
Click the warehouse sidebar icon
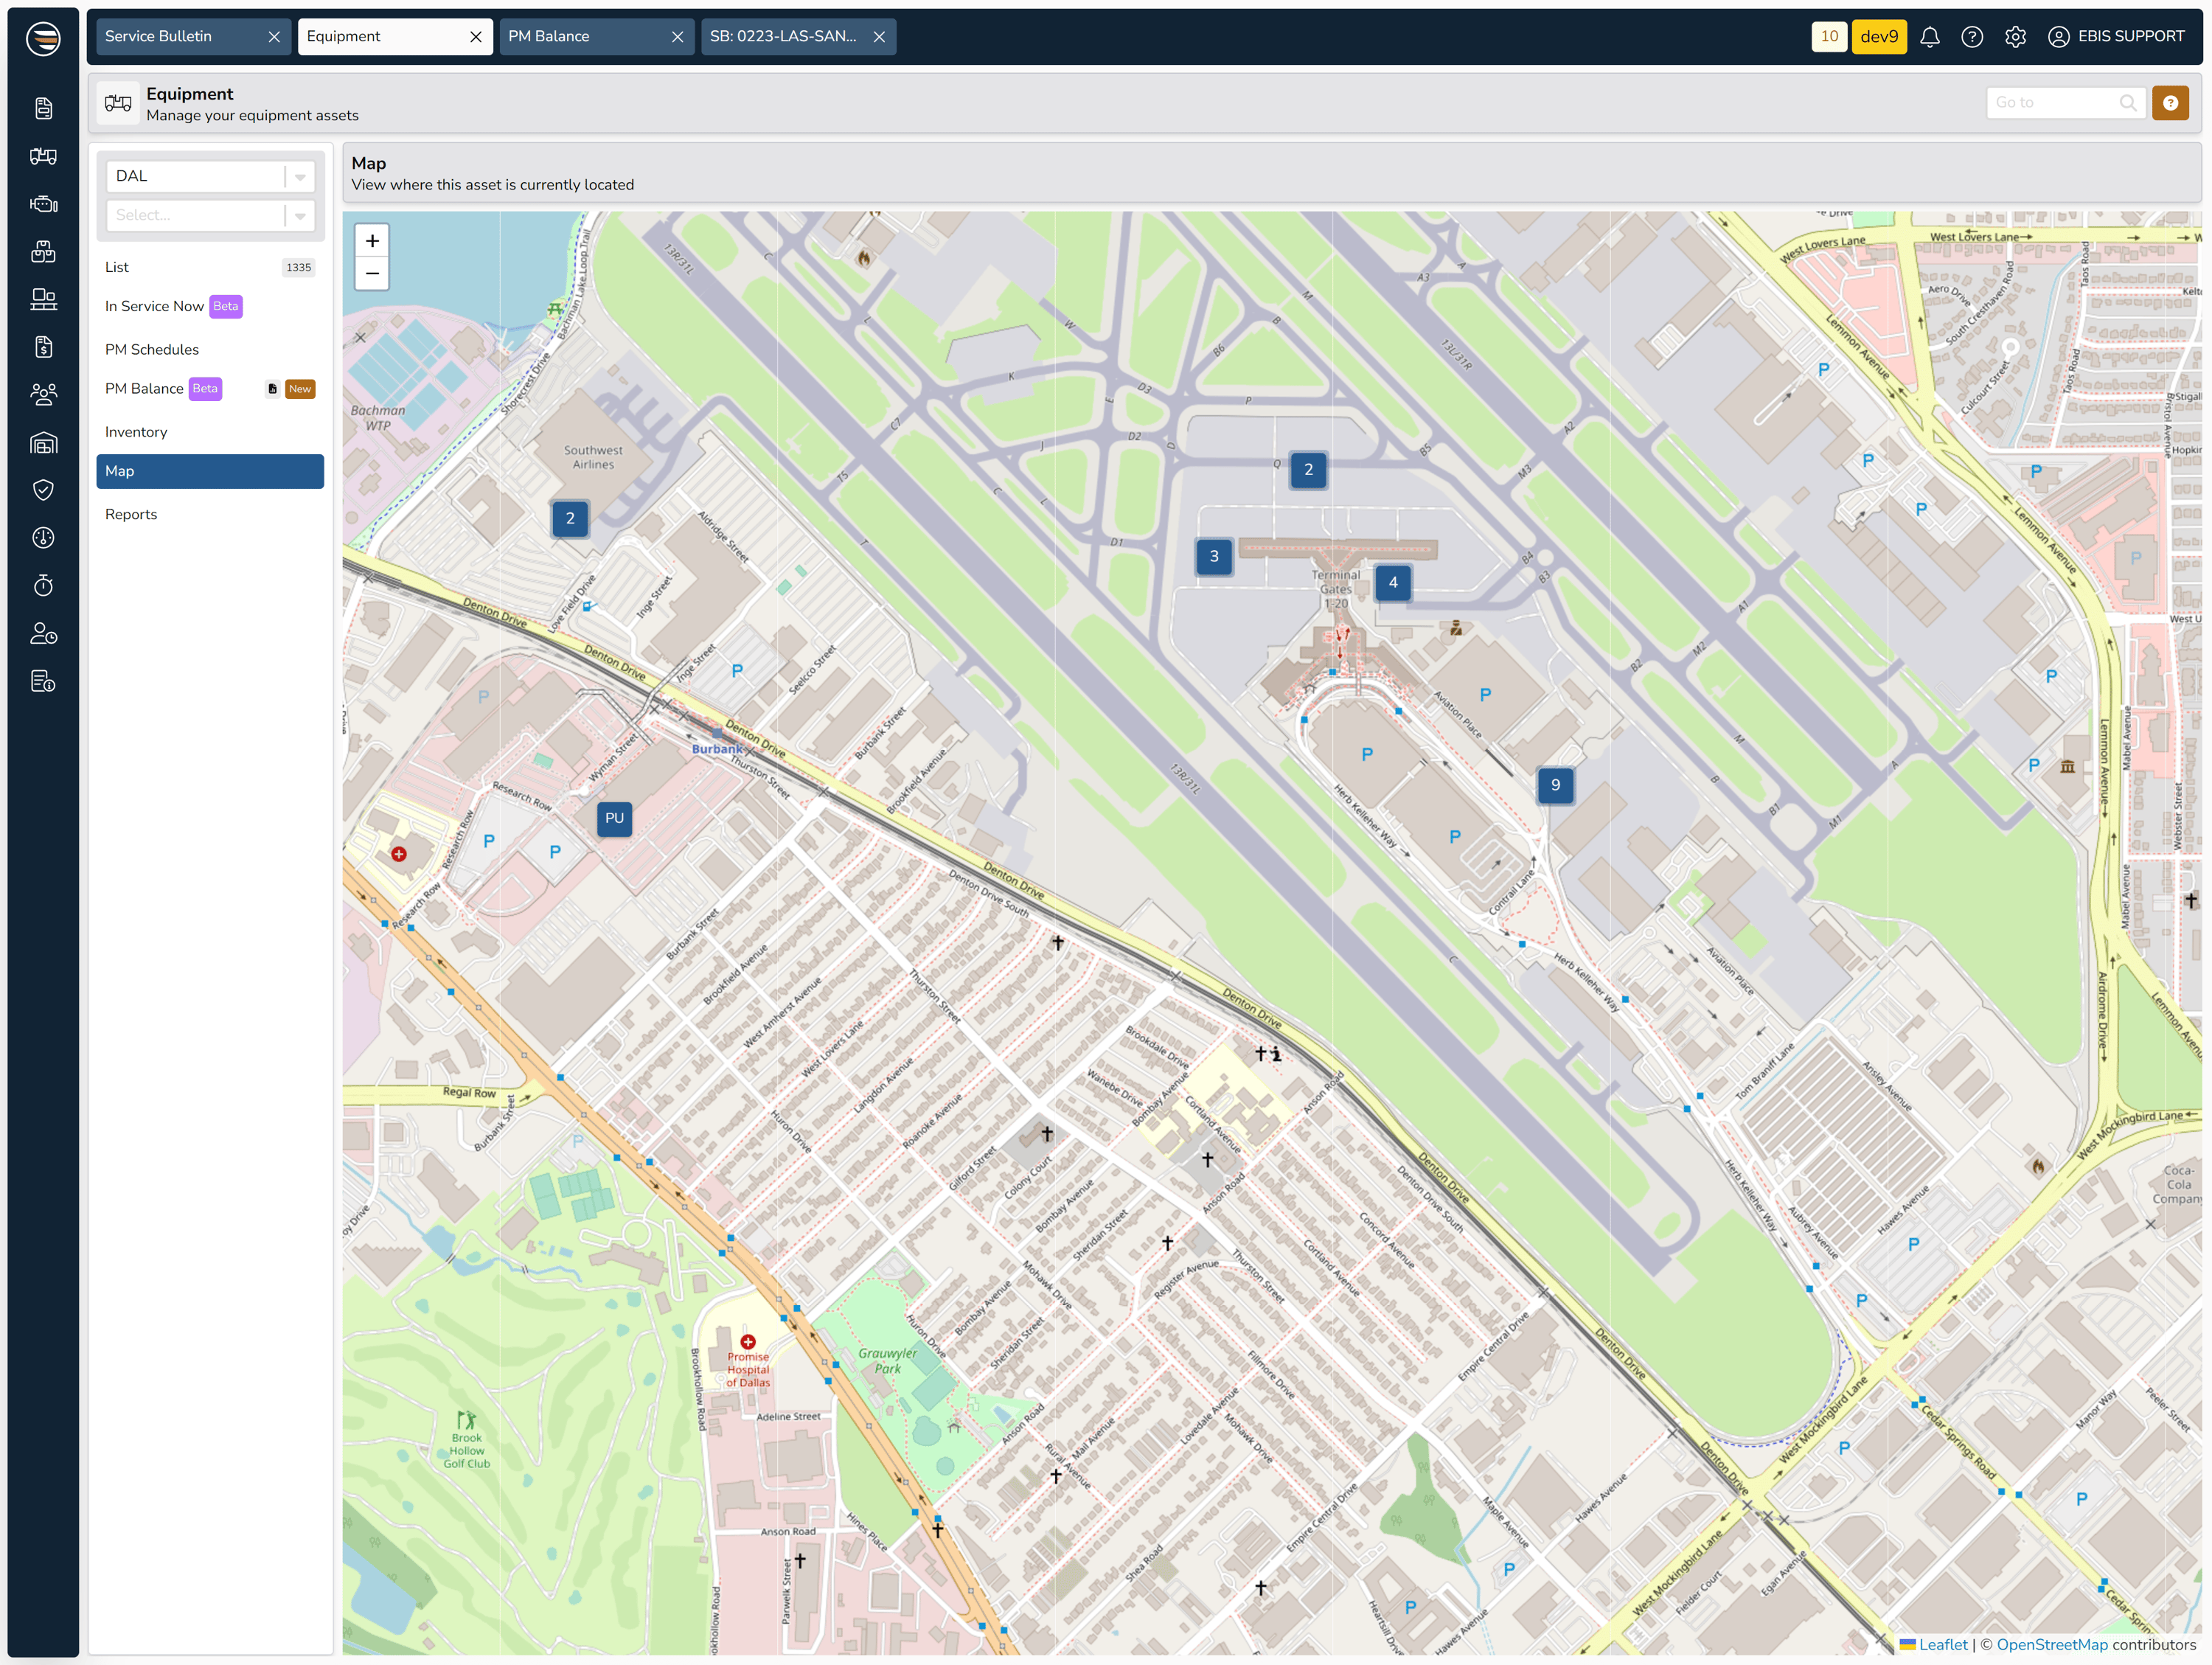(x=43, y=442)
